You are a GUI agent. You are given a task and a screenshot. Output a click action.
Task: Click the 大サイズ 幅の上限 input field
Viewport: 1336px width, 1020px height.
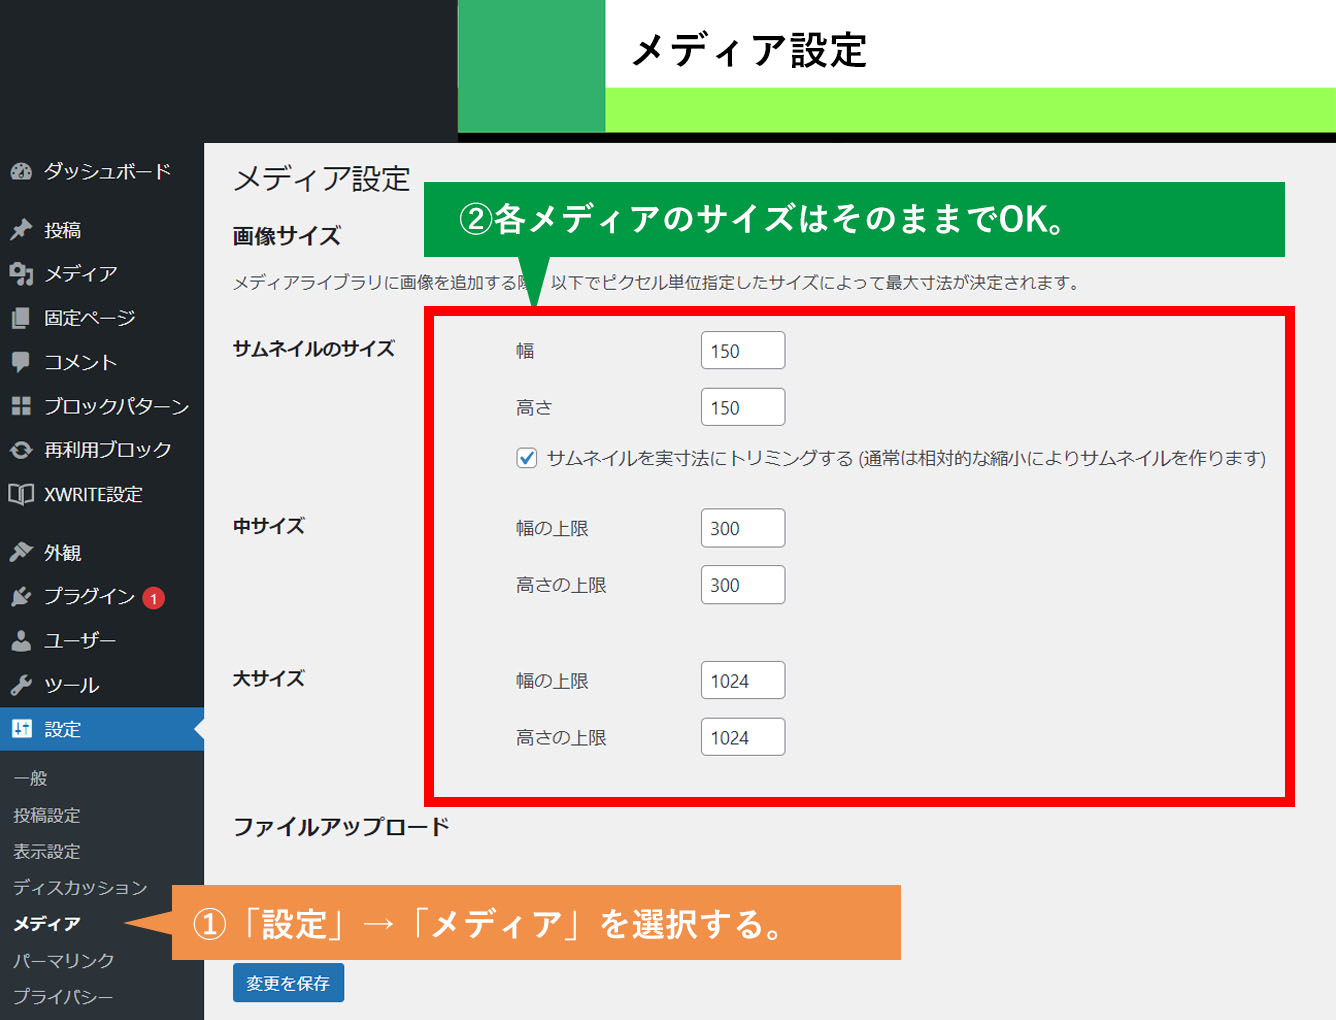[x=743, y=681]
